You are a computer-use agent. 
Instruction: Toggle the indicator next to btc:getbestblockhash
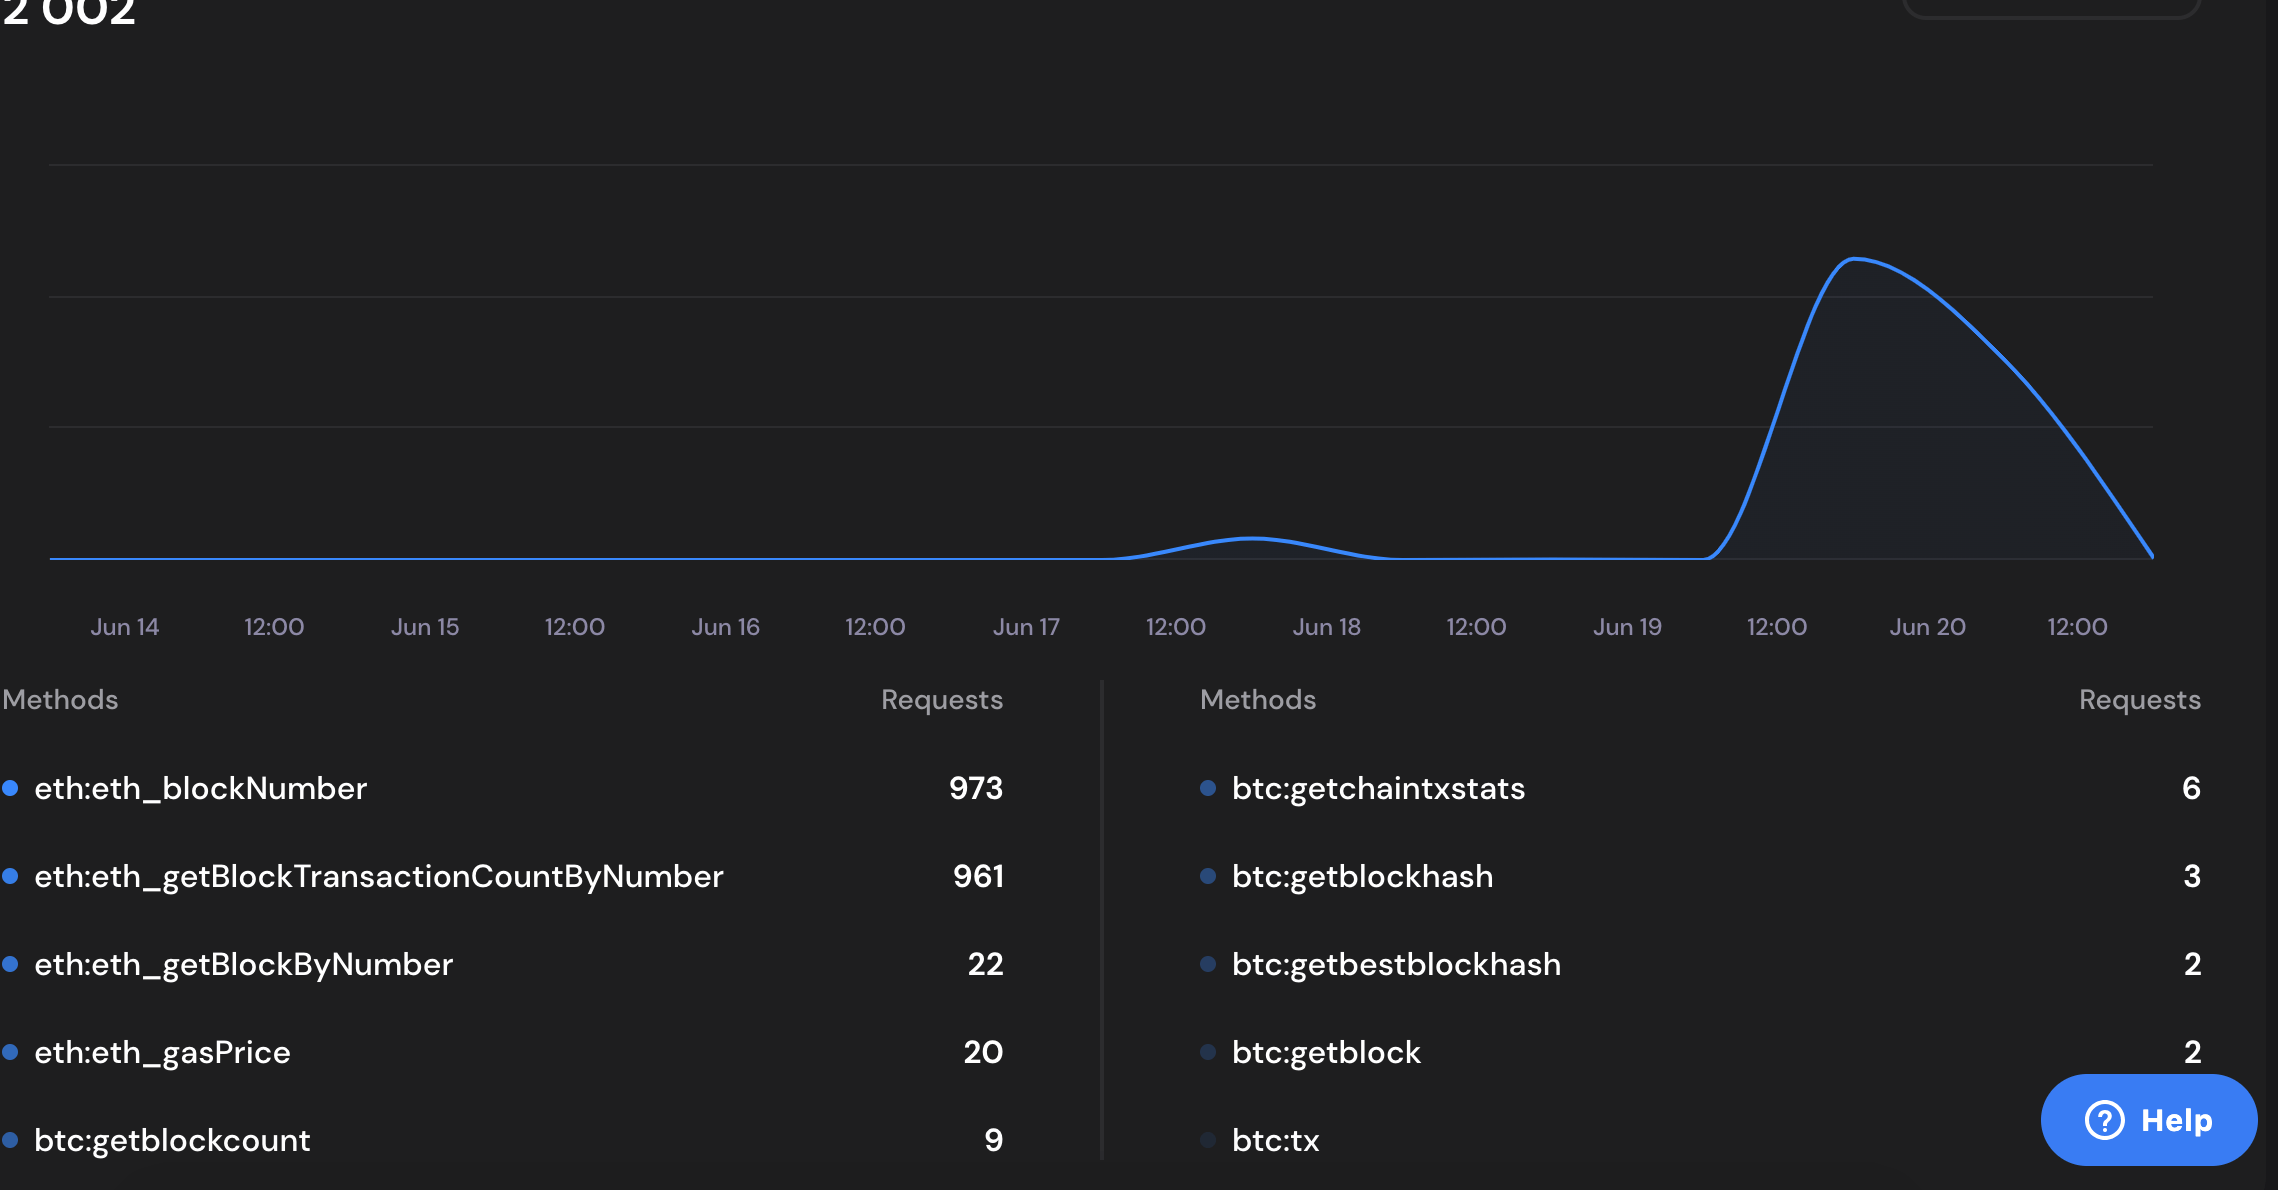click(x=1208, y=965)
